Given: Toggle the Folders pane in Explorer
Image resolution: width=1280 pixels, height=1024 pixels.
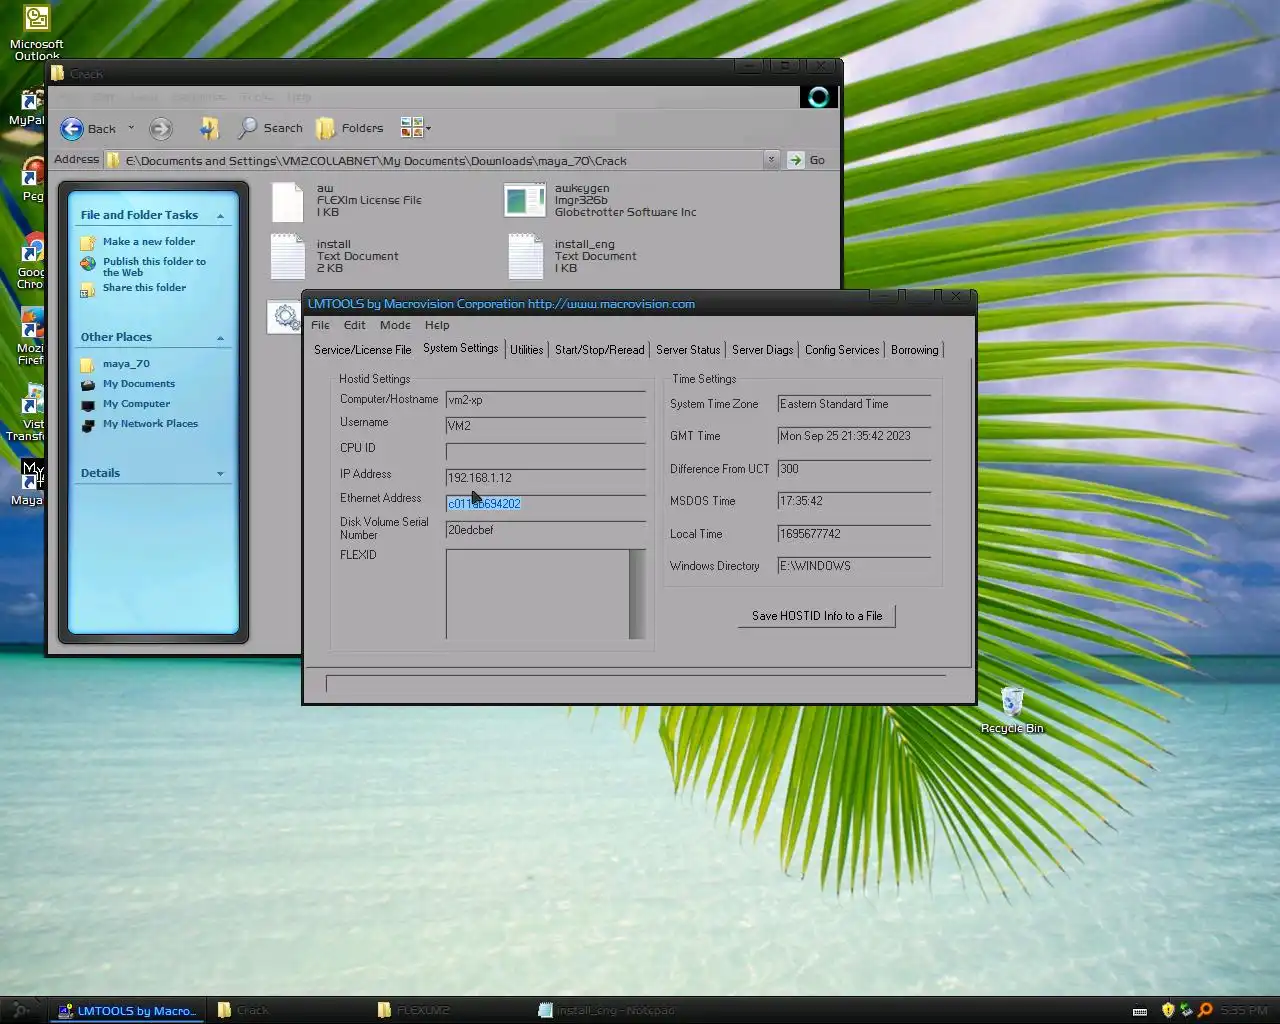Looking at the screenshot, I should [x=350, y=128].
